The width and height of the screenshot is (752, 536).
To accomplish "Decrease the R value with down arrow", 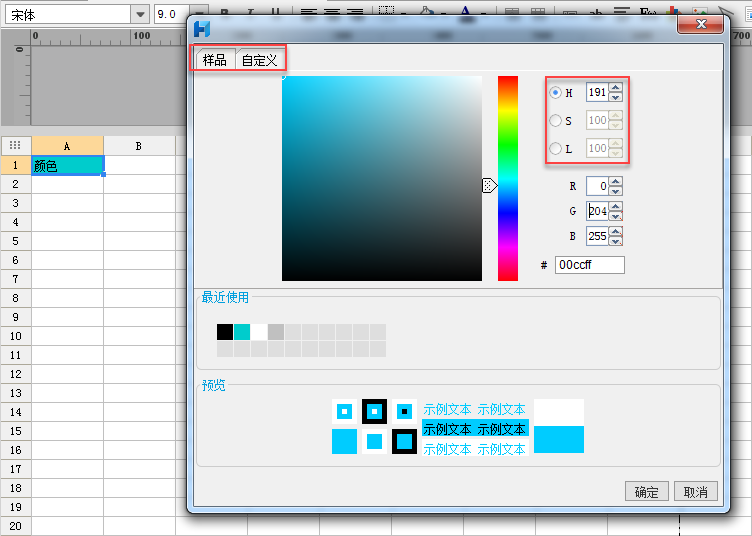I will 616,190.
